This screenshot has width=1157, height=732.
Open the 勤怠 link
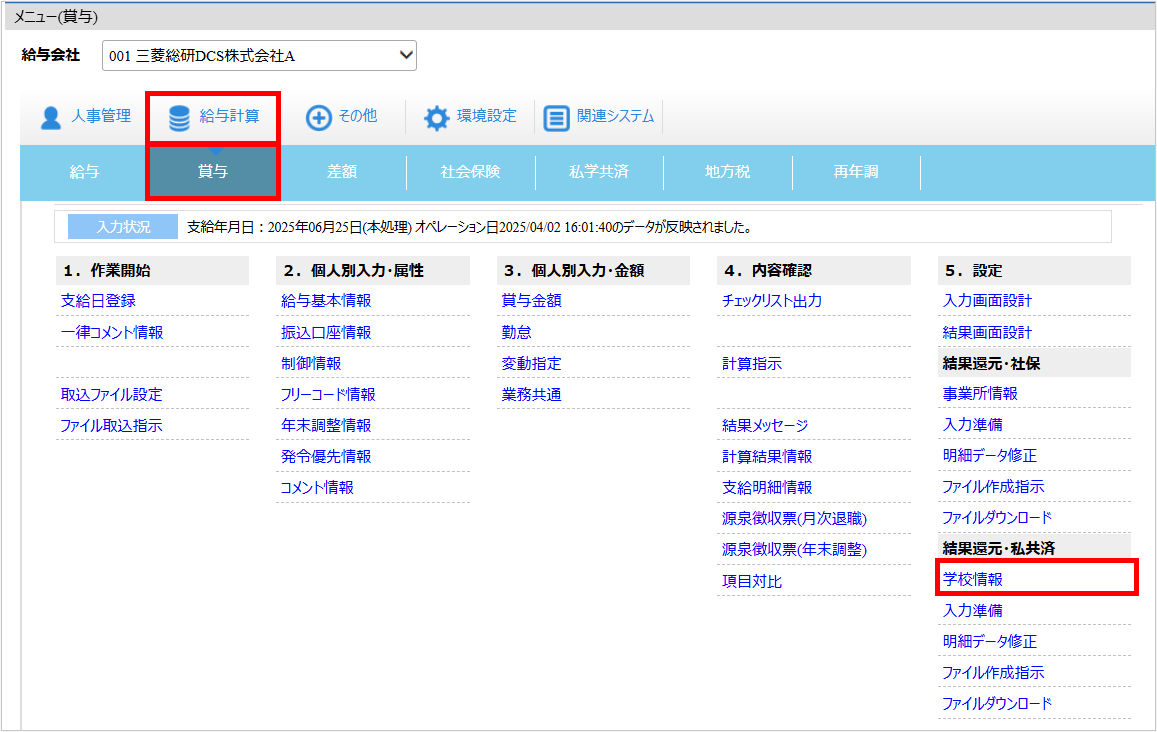coord(517,333)
